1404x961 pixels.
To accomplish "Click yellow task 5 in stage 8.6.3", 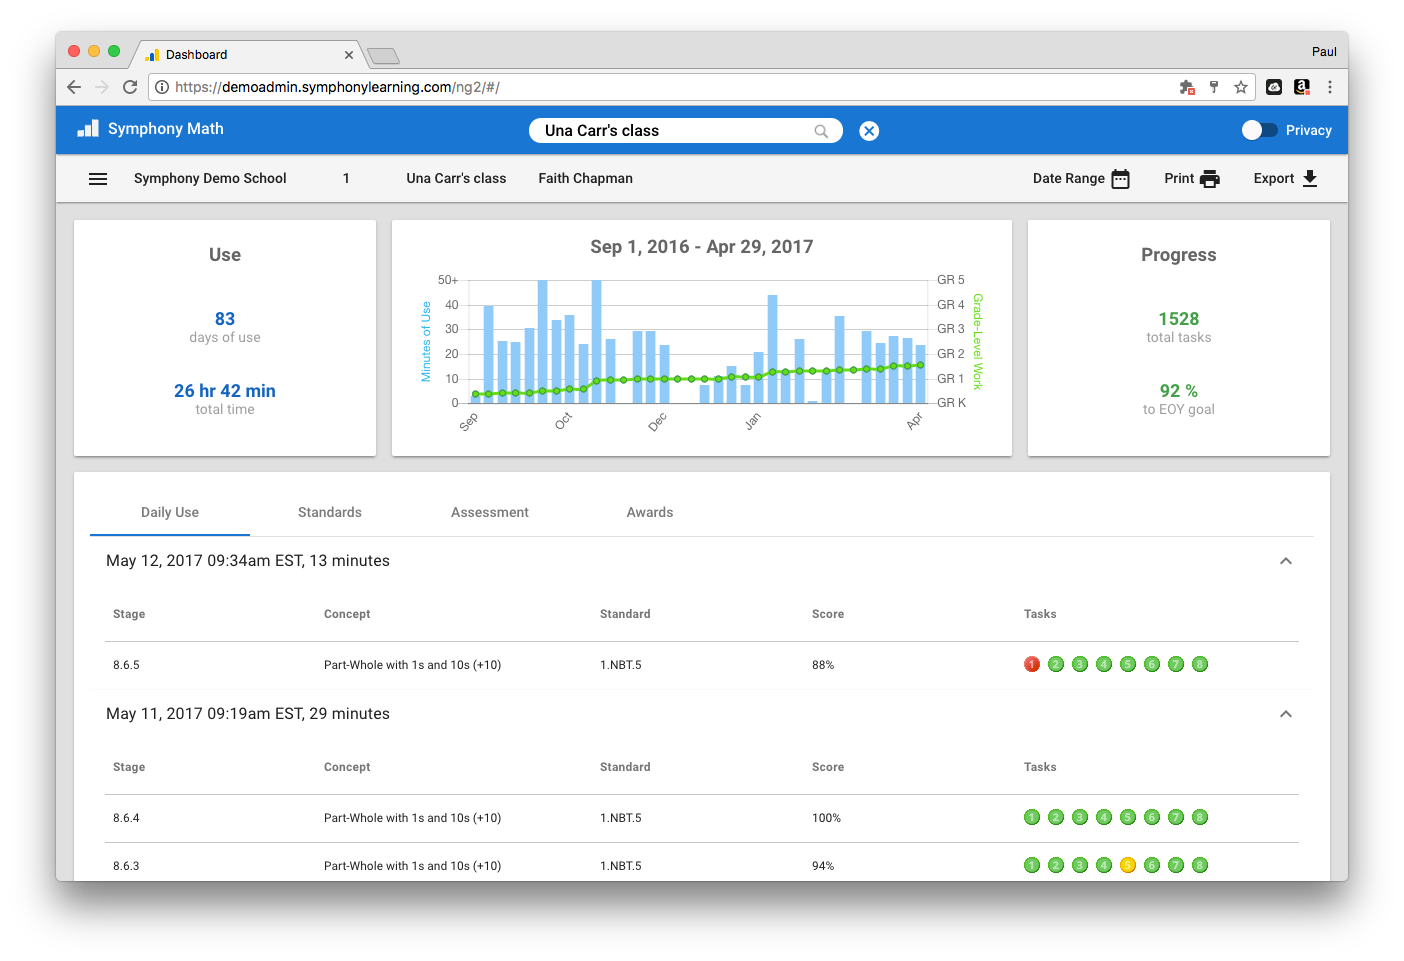I will pyautogui.click(x=1128, y=865).
